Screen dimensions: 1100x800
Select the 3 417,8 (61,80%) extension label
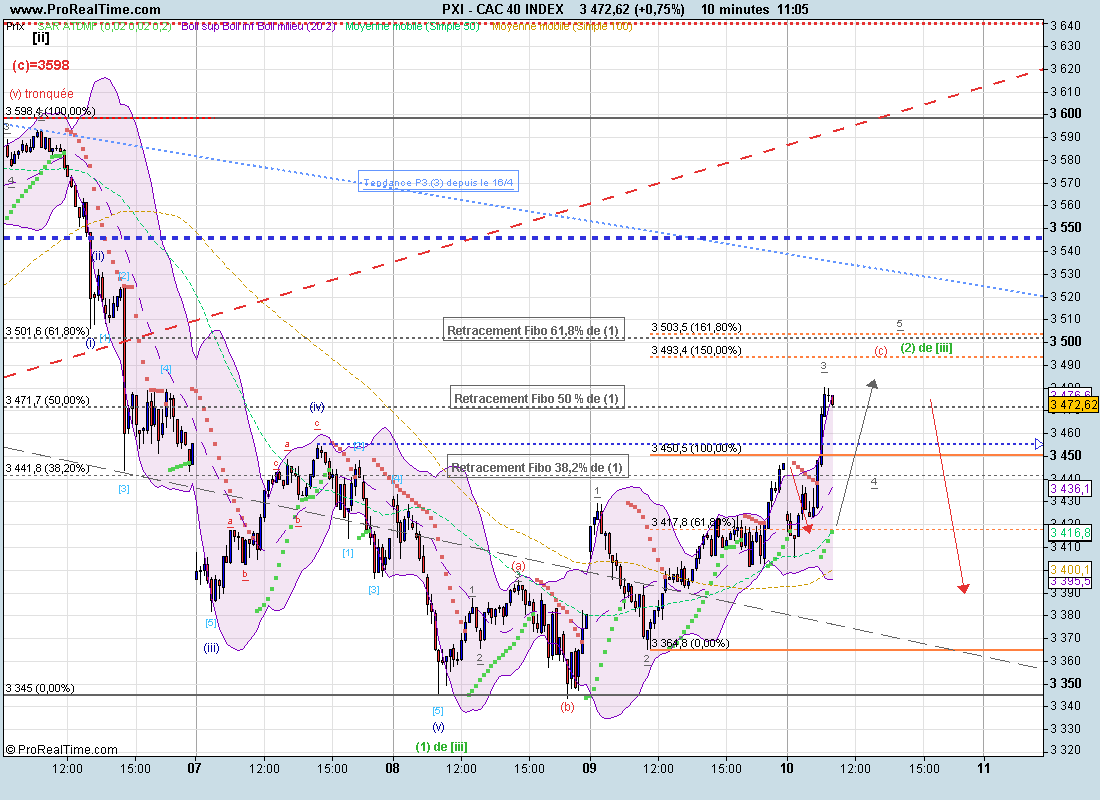[694, 521]
